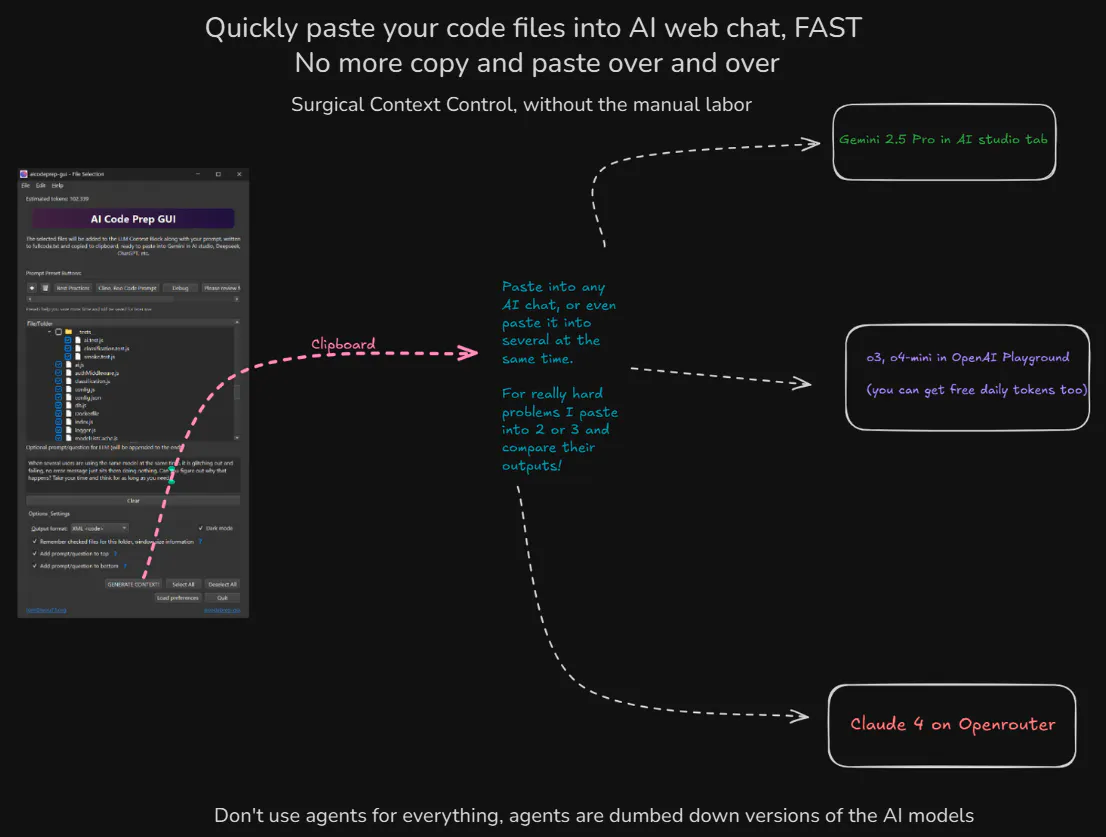Uncheck the smoke.test.js checkbox
This screenshot has width=1106, height=837.
pyautogui.click(x=68, y=357)
